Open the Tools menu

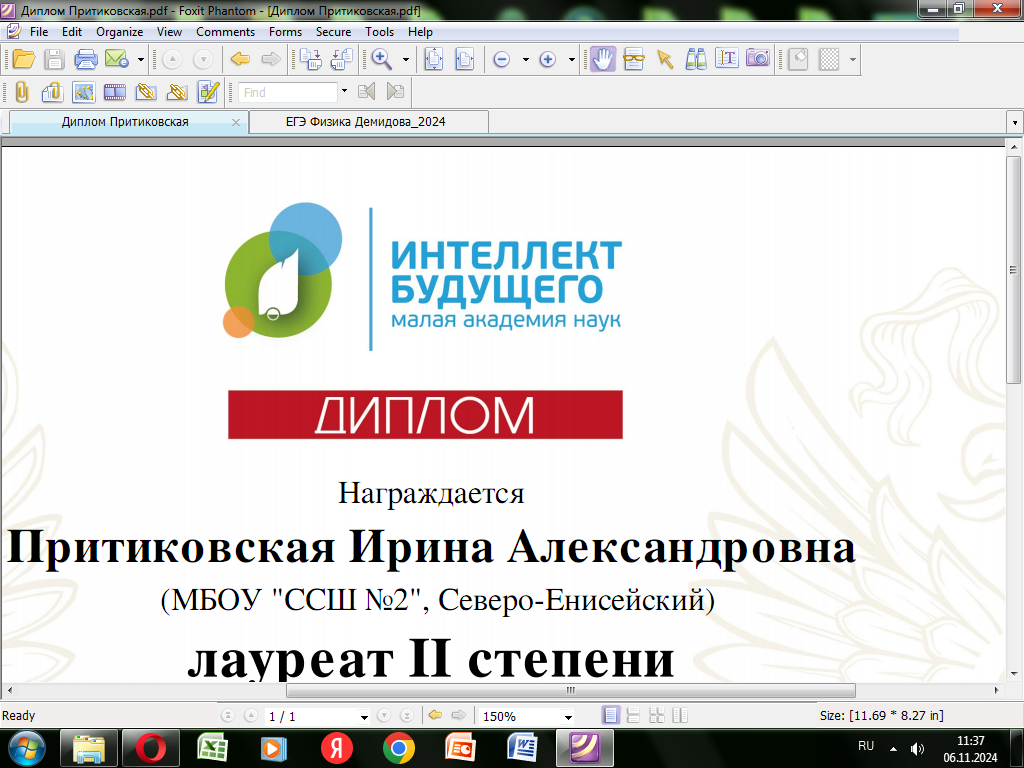tap(379, 31)
